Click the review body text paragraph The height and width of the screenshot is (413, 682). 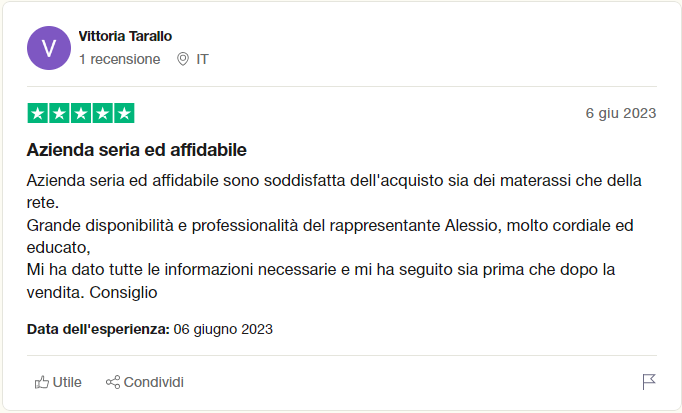pyautogui.click(x=334, y=236)
